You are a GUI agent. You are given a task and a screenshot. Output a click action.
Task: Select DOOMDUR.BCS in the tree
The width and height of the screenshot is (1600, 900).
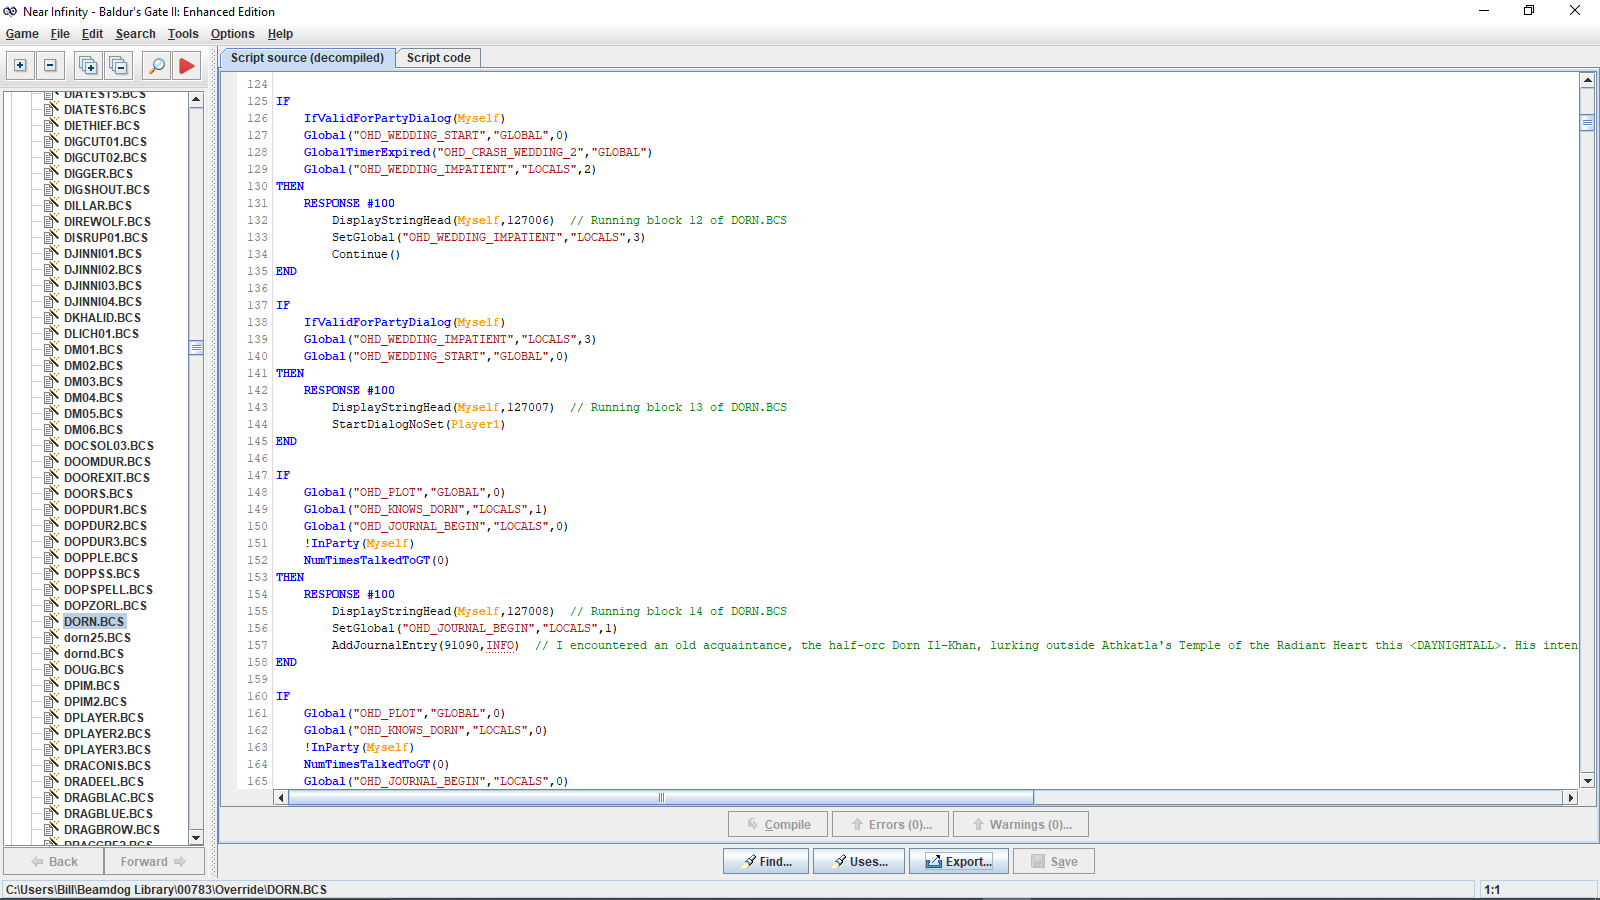tap(107, 461)
